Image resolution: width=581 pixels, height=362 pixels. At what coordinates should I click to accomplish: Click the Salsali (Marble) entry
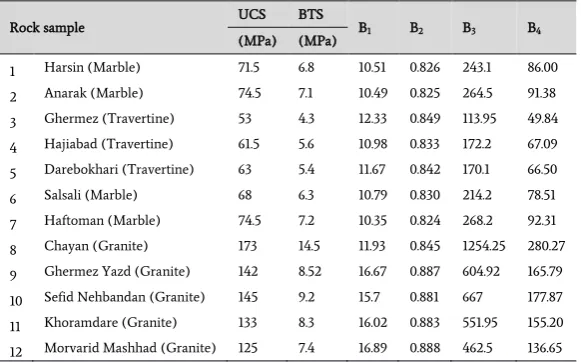(x=91, y=195)
